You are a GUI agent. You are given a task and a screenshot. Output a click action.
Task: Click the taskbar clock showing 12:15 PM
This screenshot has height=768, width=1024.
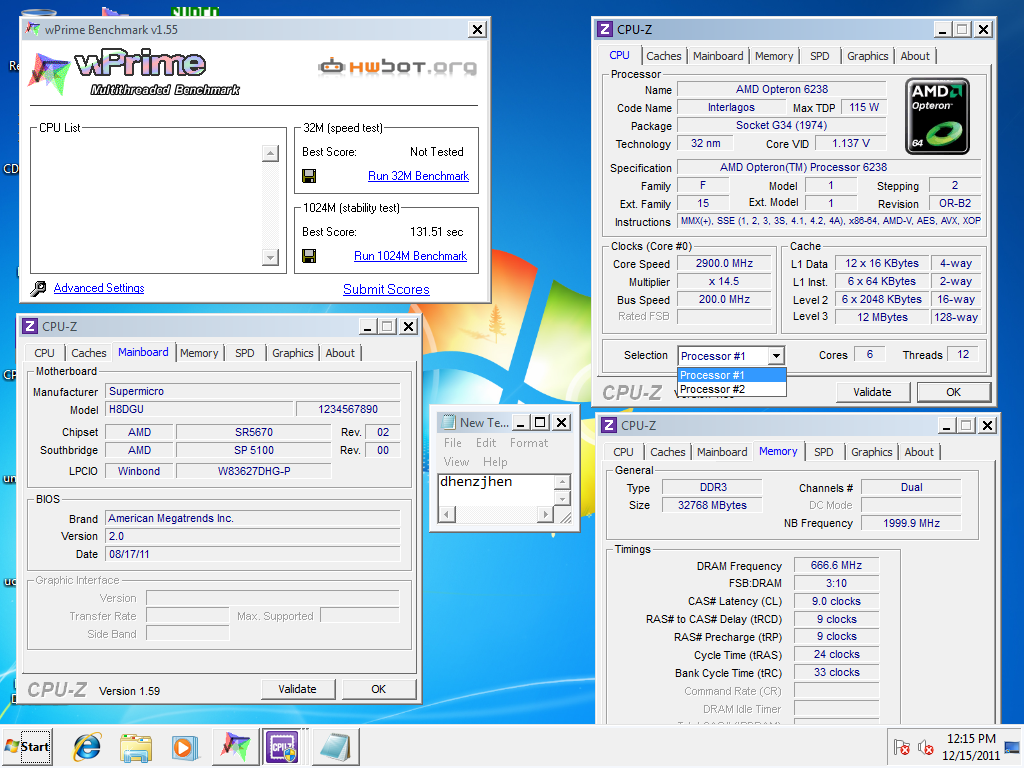click(x=971, y=747)
